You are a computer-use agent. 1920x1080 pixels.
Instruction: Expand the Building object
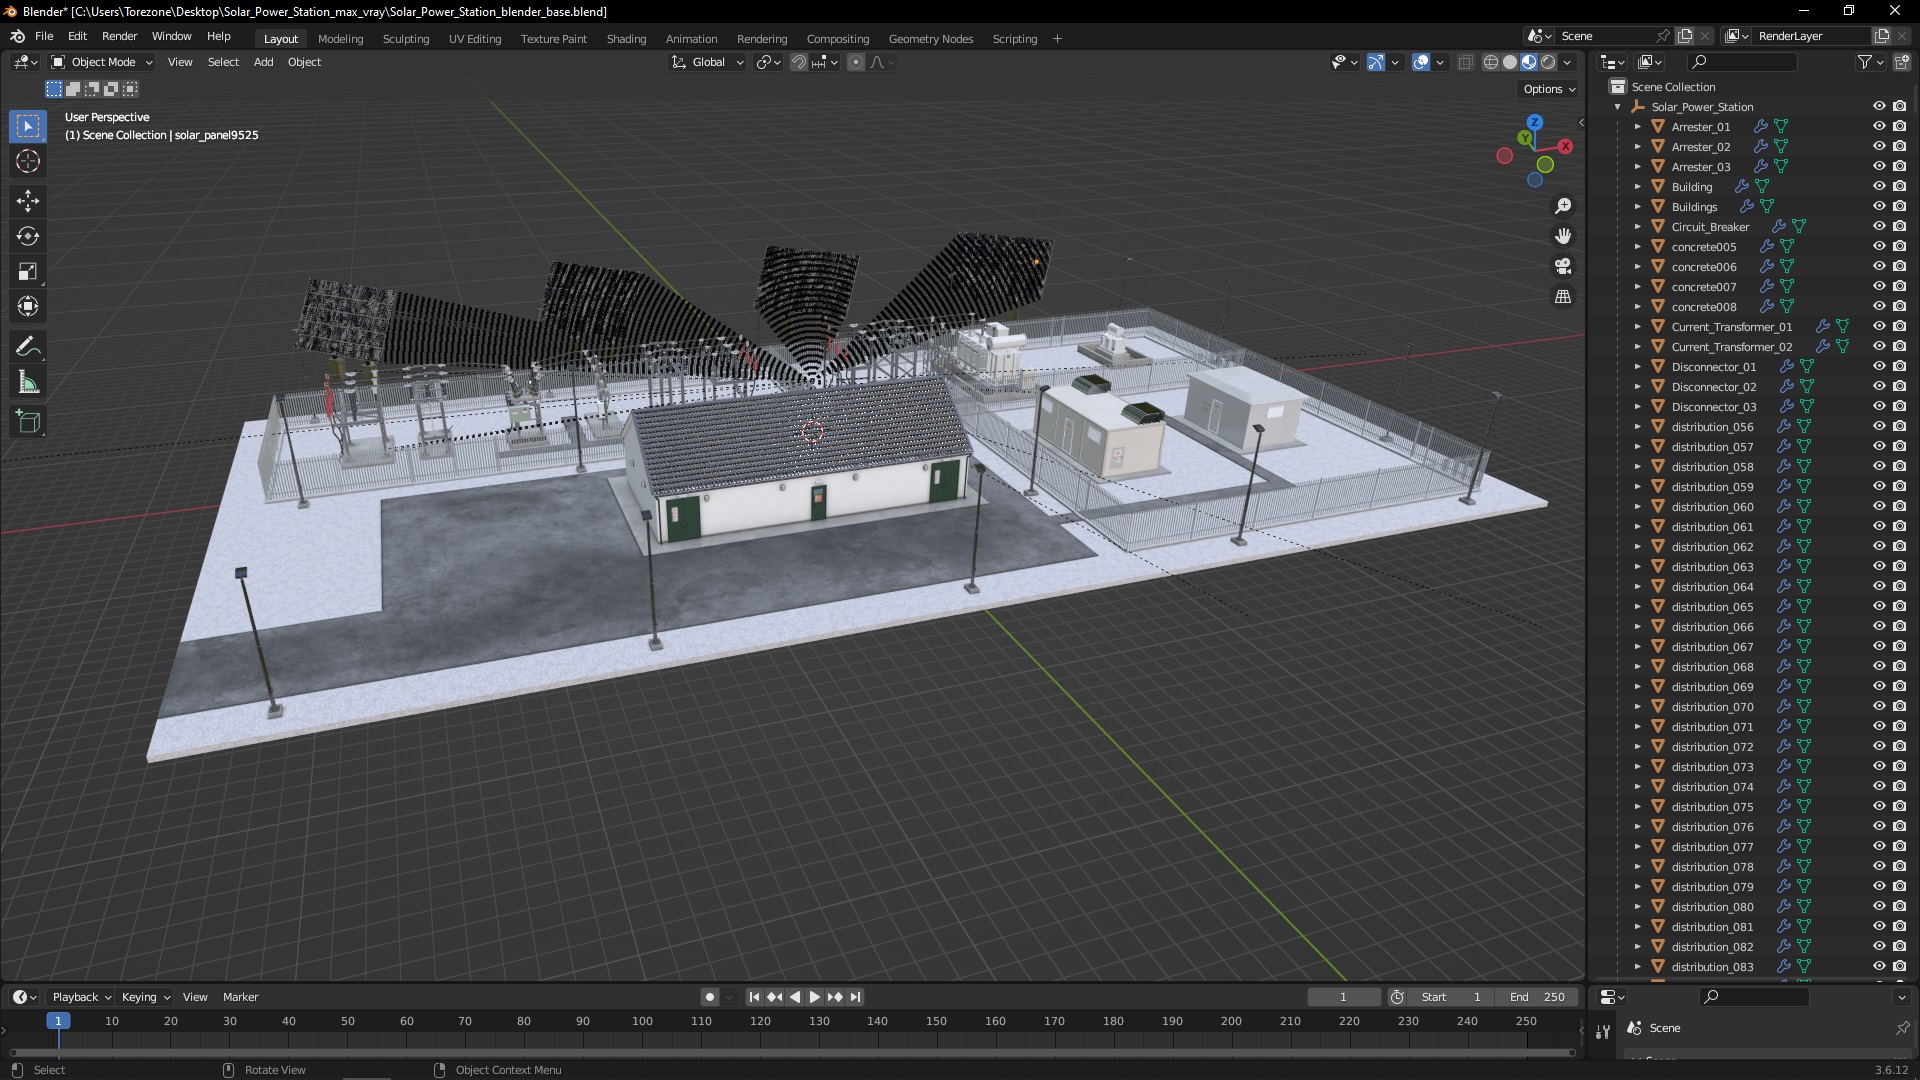1637,187
